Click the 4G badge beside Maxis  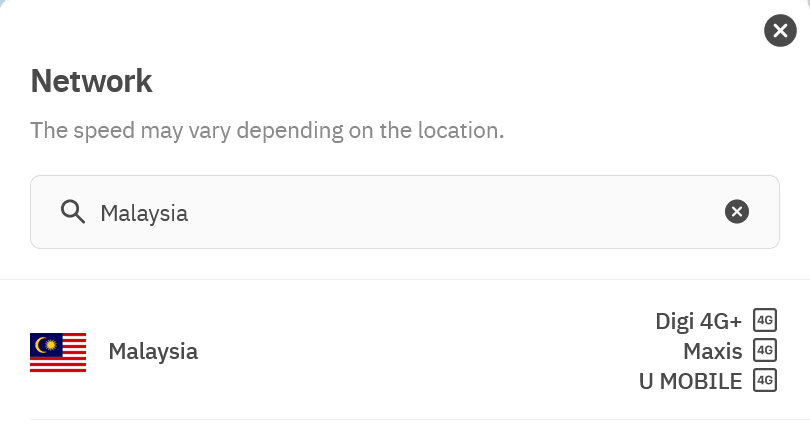(x=765, y=351)
